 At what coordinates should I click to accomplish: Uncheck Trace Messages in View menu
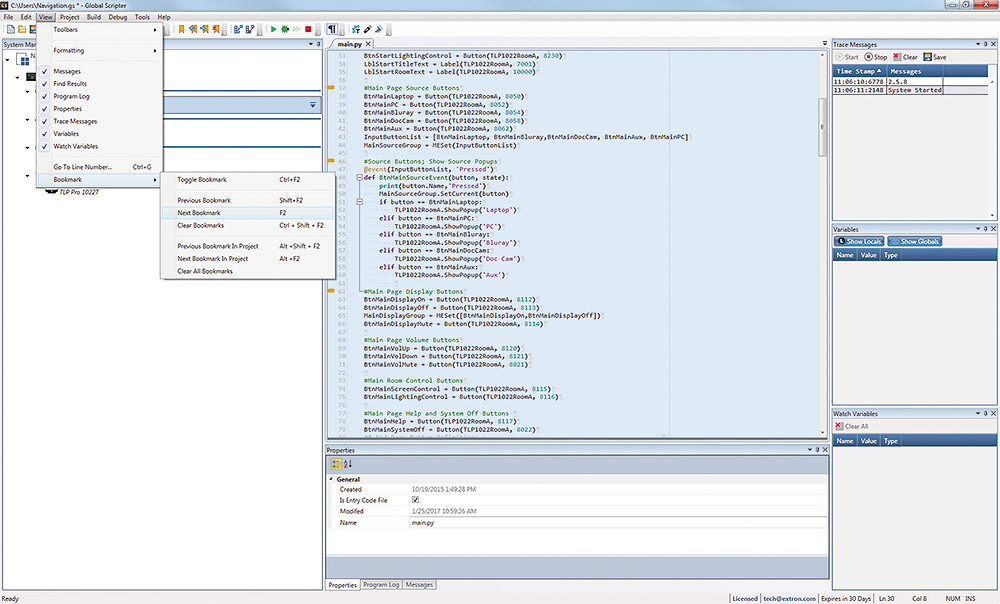click(75, 121)
